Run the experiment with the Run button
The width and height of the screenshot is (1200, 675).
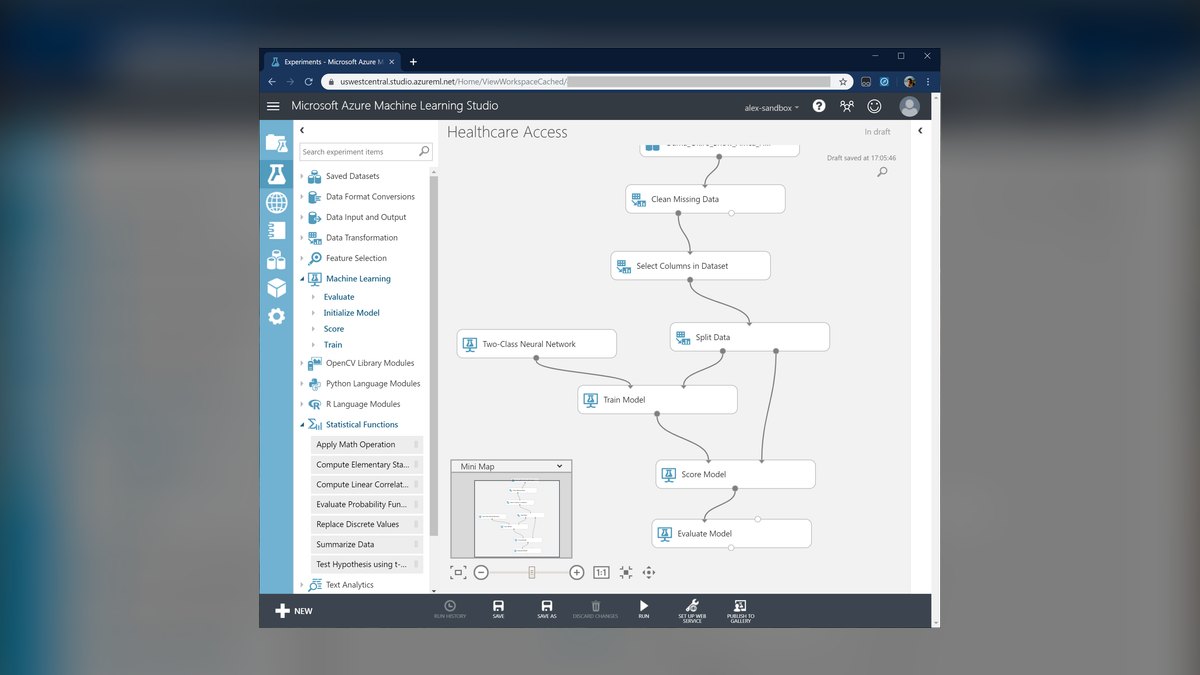coord(644,610)
